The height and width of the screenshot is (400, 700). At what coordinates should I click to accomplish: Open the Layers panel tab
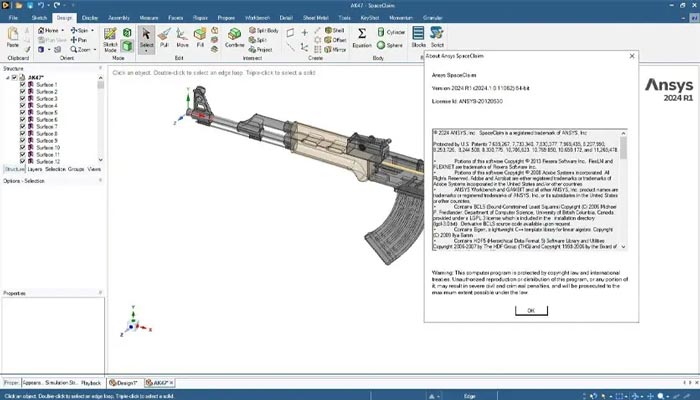pos(34,169)
